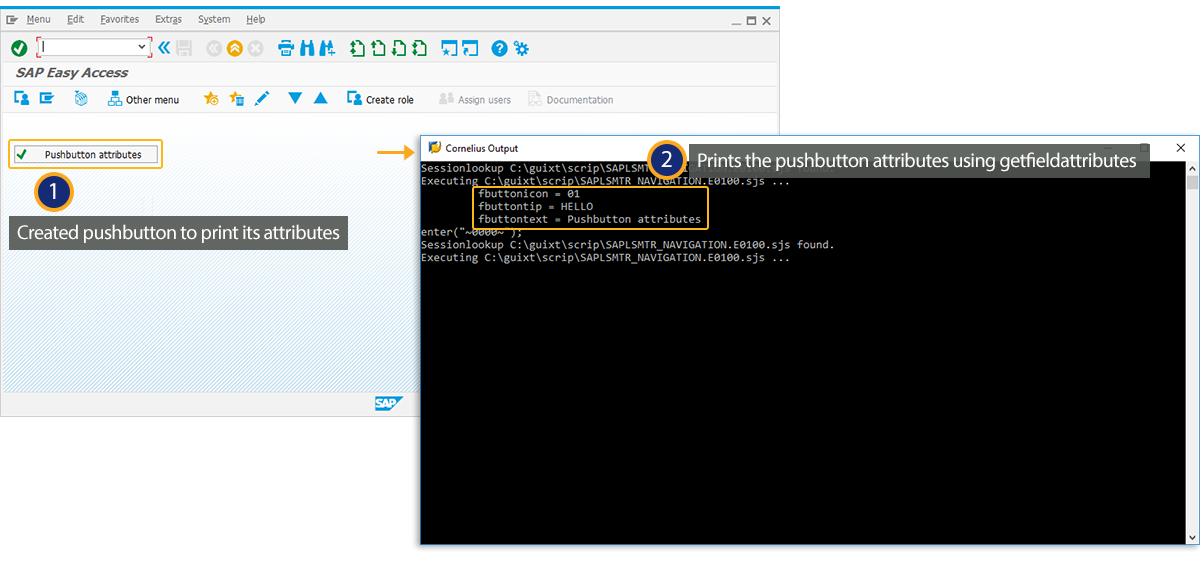The image size is (1200, 562).
Task: Maximize the SAP Easy Access window
Action: [x=750, y=20]
